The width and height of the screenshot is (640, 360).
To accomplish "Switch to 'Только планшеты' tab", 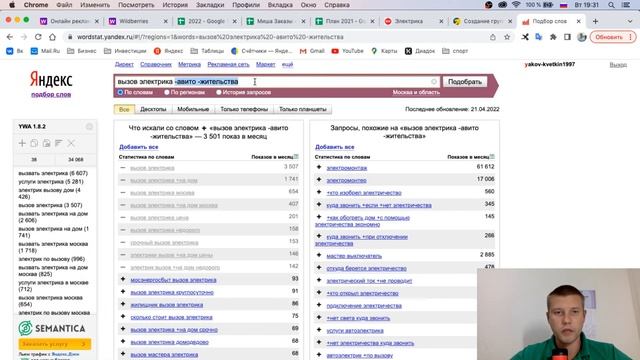I will (302, 109).
